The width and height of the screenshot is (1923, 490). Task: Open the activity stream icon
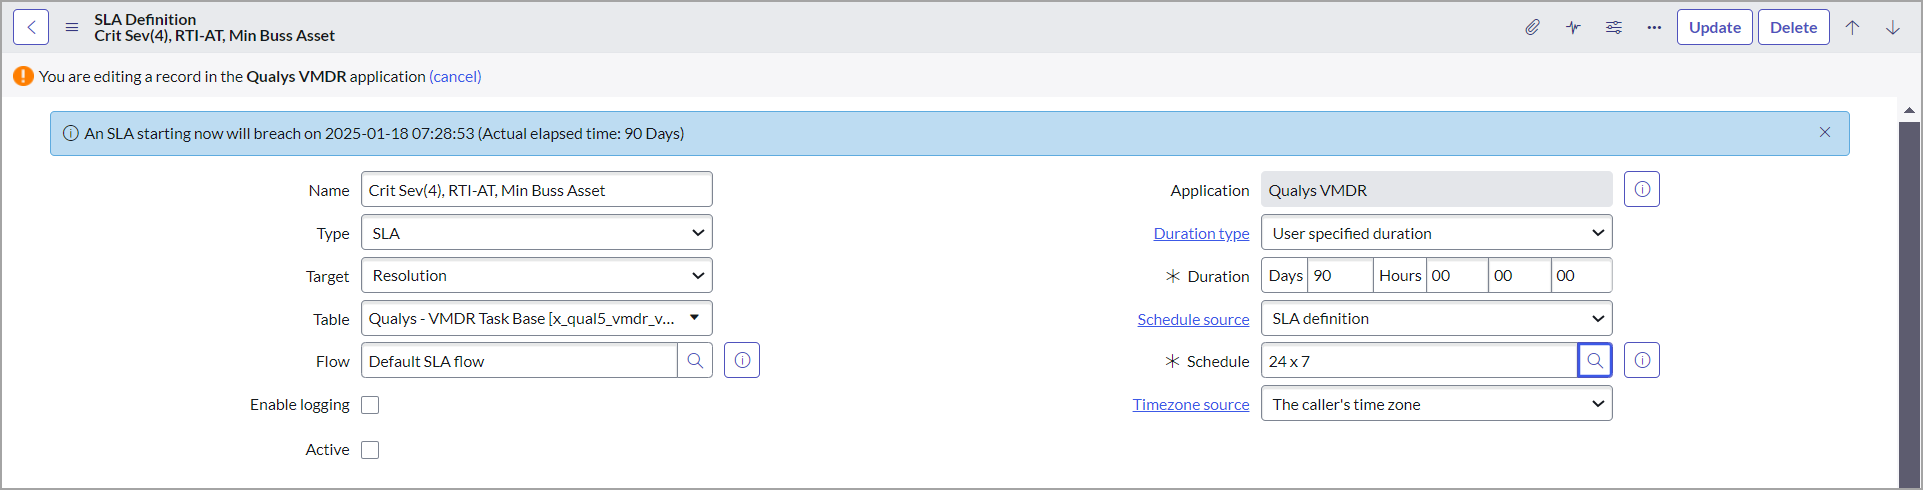click(1573, 28)
